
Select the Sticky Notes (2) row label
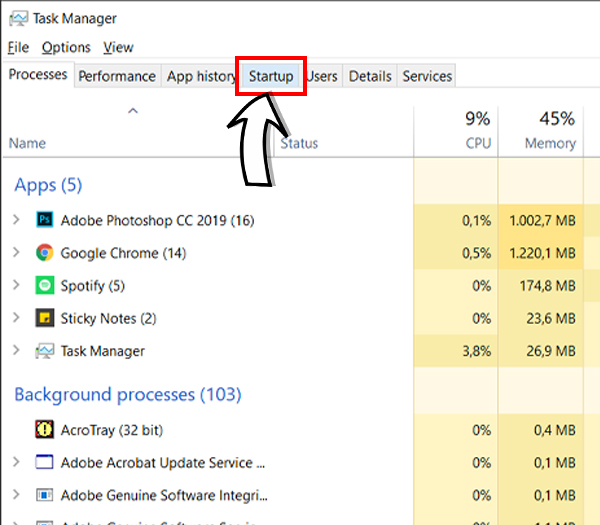(108, 318)
